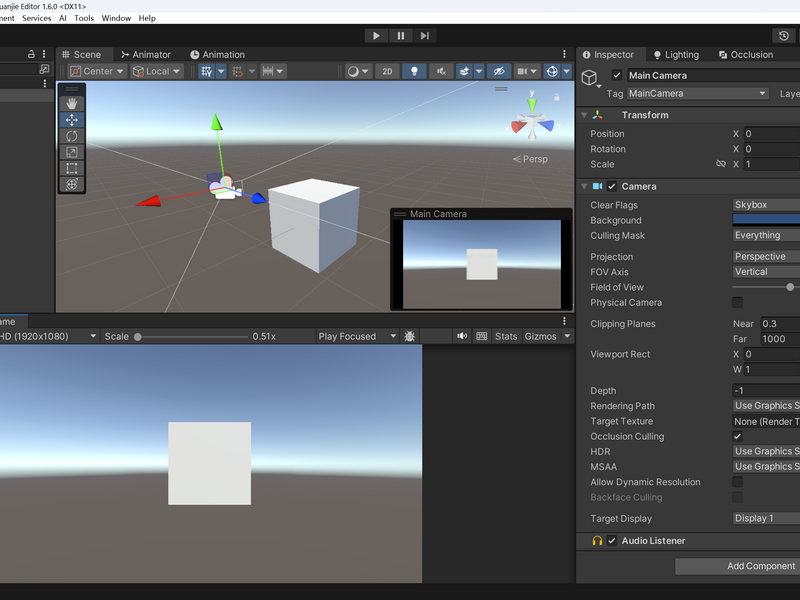Open the Local handle rotation dropdown
This screenshot has height=600, width=800.
coord(157,71)
